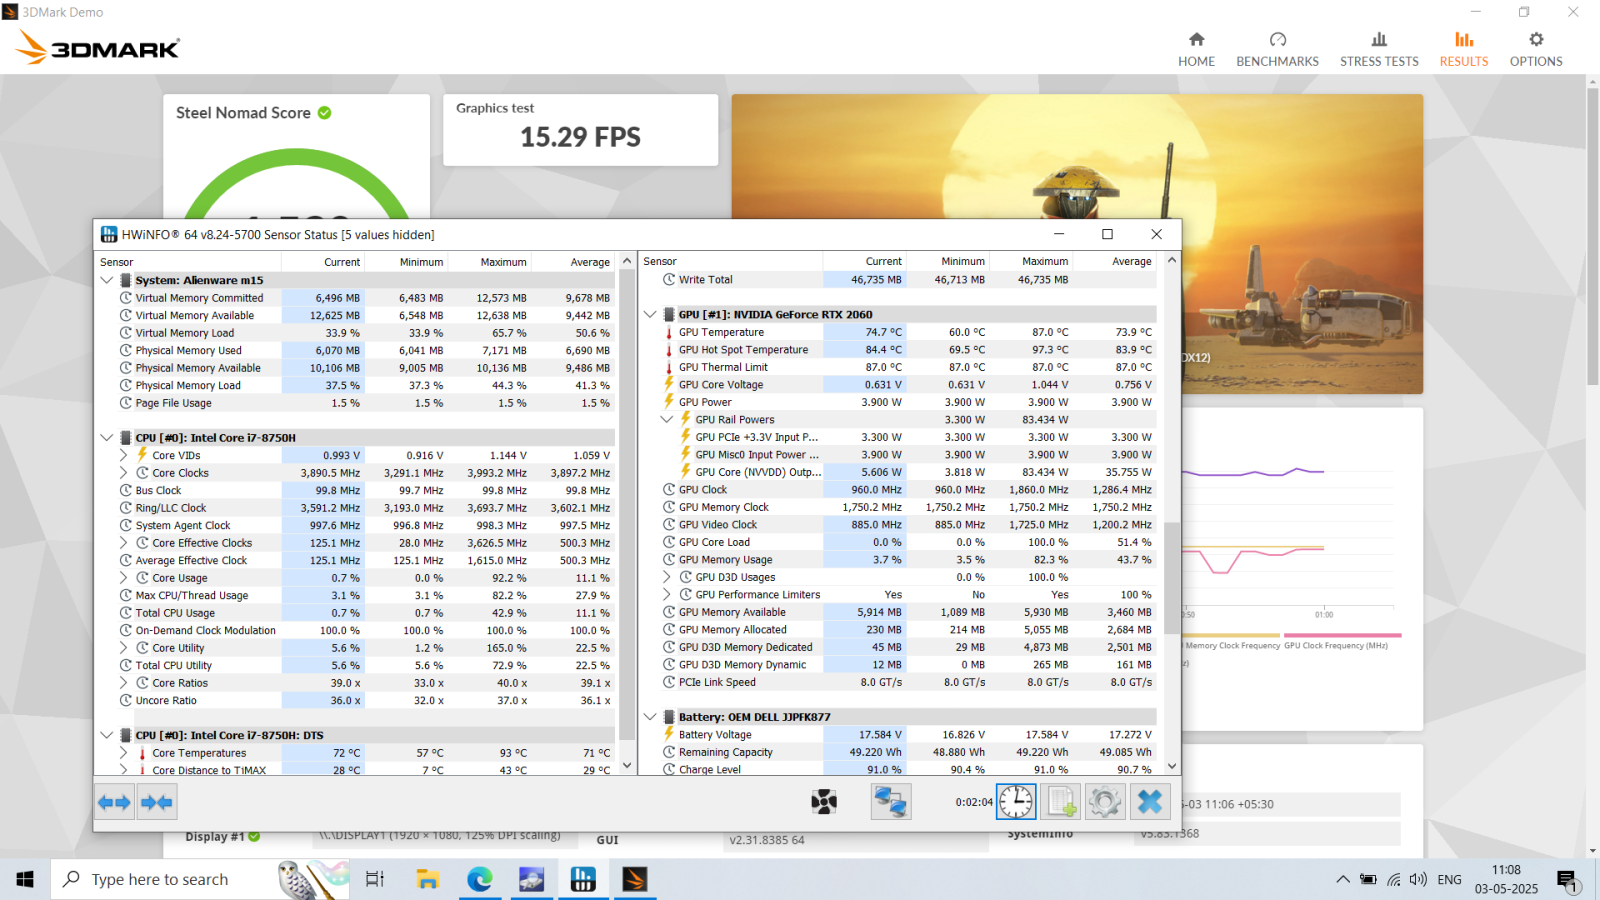Click green checkmark next to Steel Nomad Score
Image resolution: width=1600 pixels, height=900 pixels.
coord(324,113)
